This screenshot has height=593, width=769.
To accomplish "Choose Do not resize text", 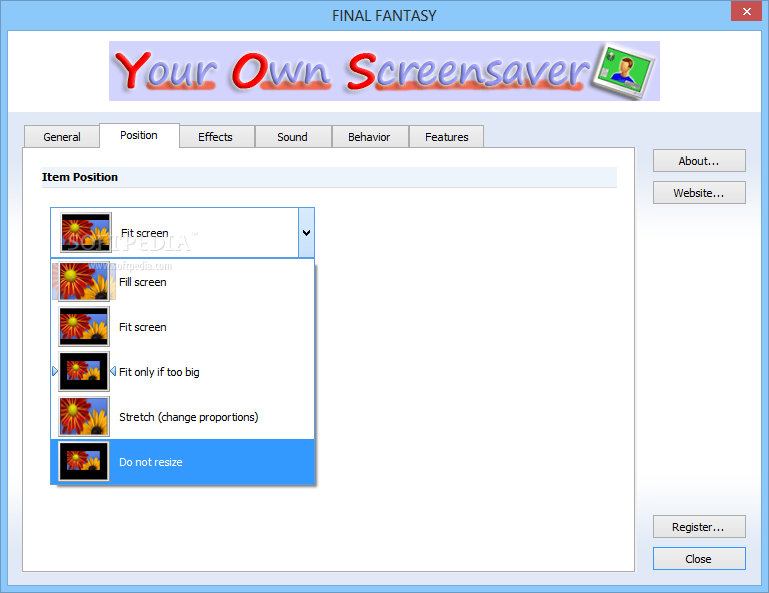I will (151, 462).
